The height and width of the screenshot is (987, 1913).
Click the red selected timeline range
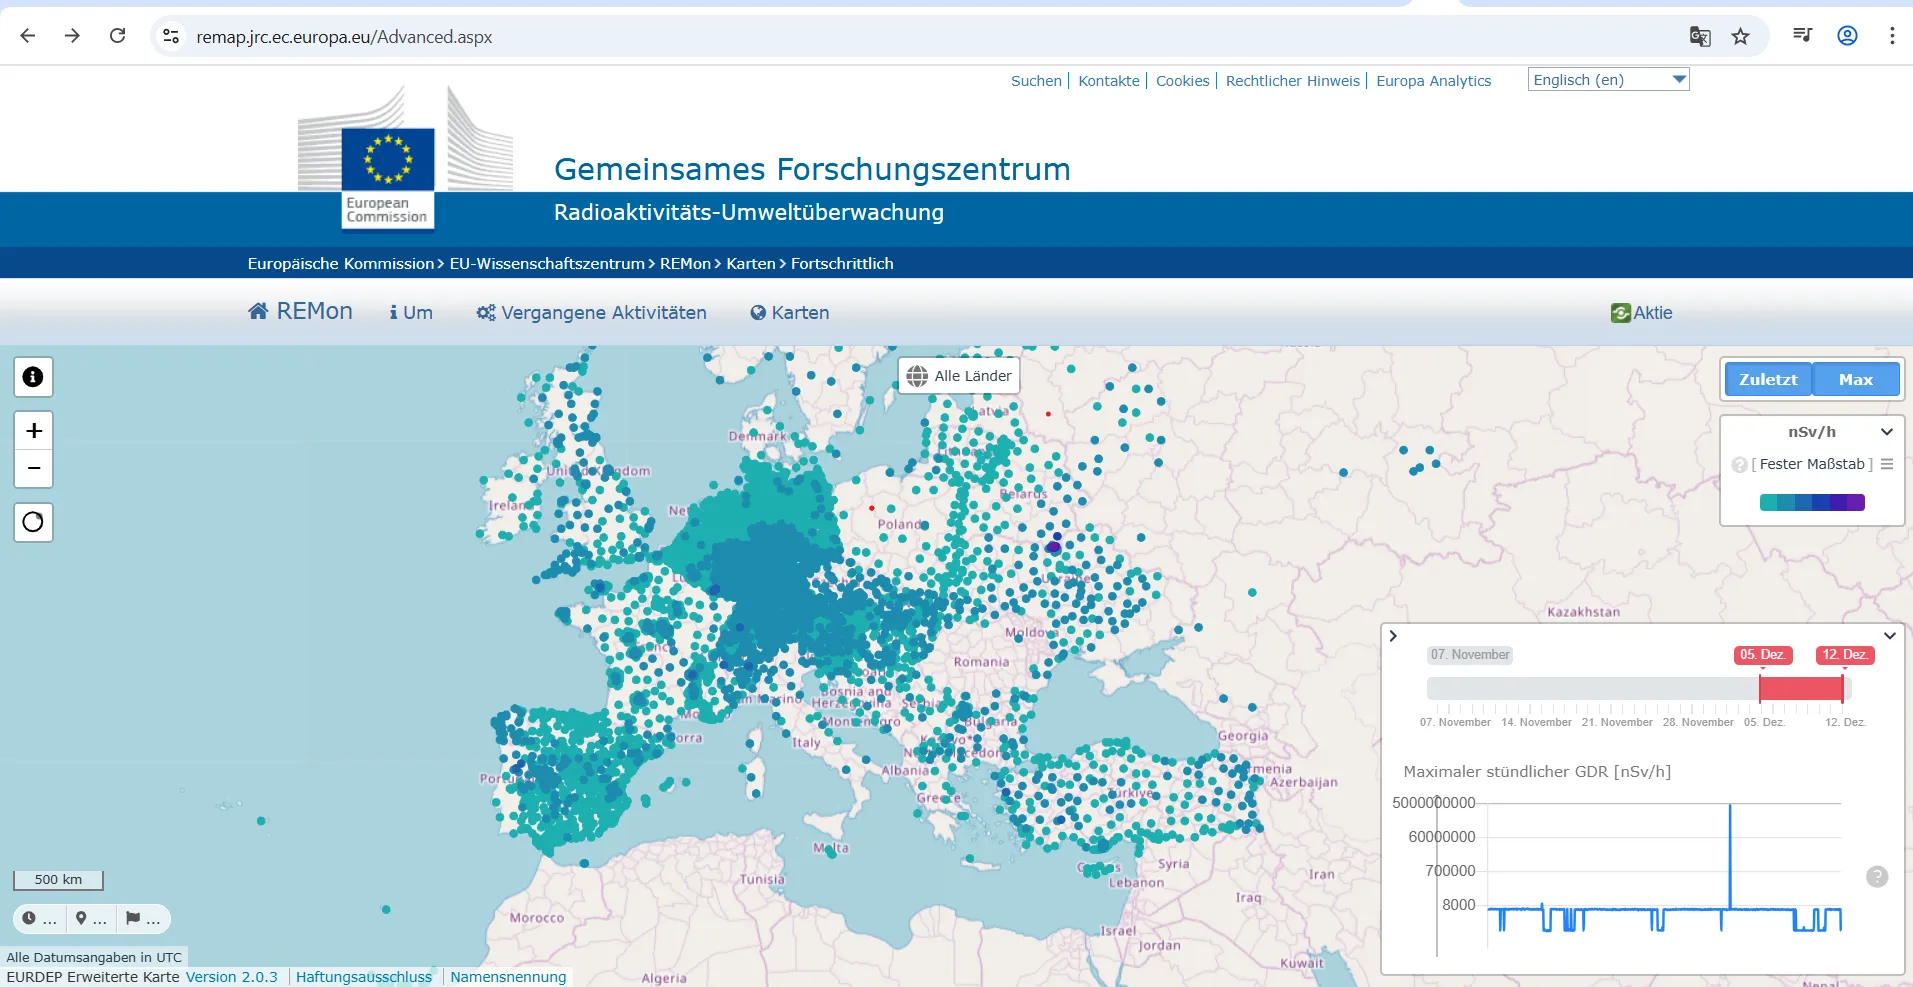(1800, 688)
